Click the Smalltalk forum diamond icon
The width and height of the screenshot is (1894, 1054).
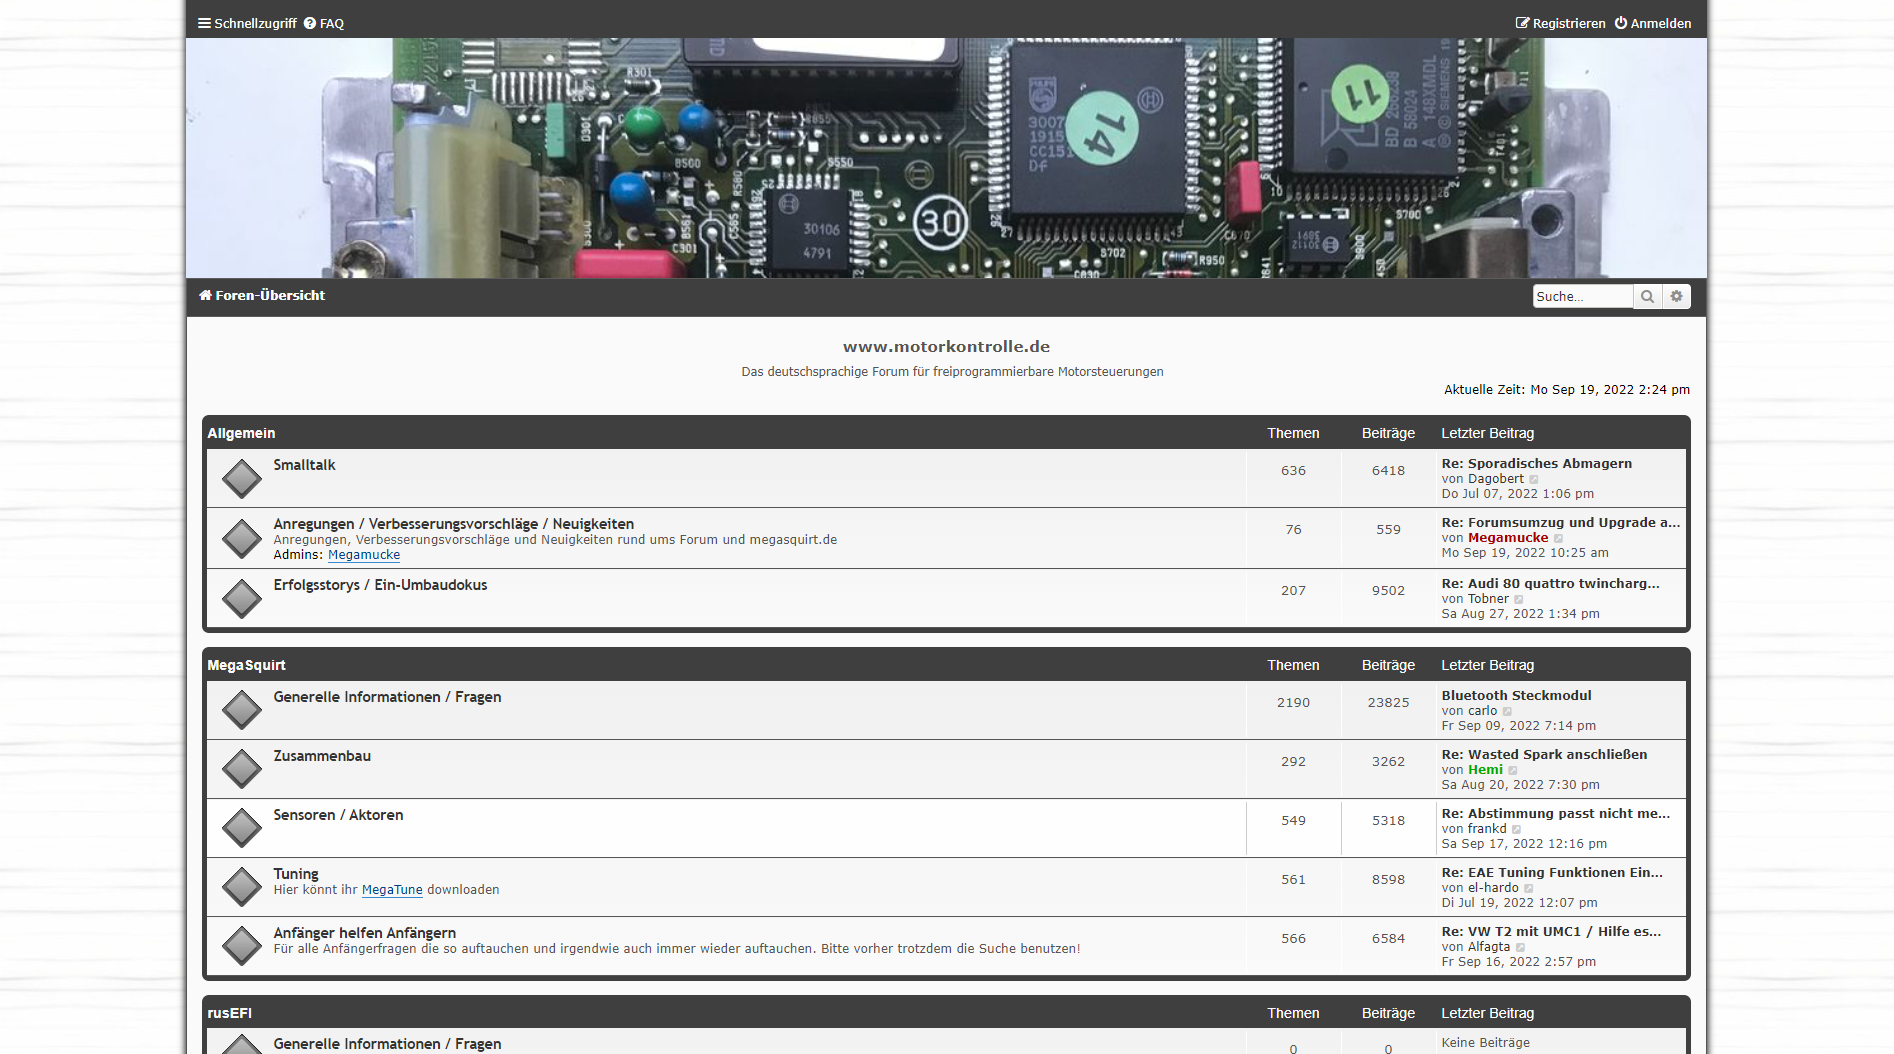(x=241, y=479)
